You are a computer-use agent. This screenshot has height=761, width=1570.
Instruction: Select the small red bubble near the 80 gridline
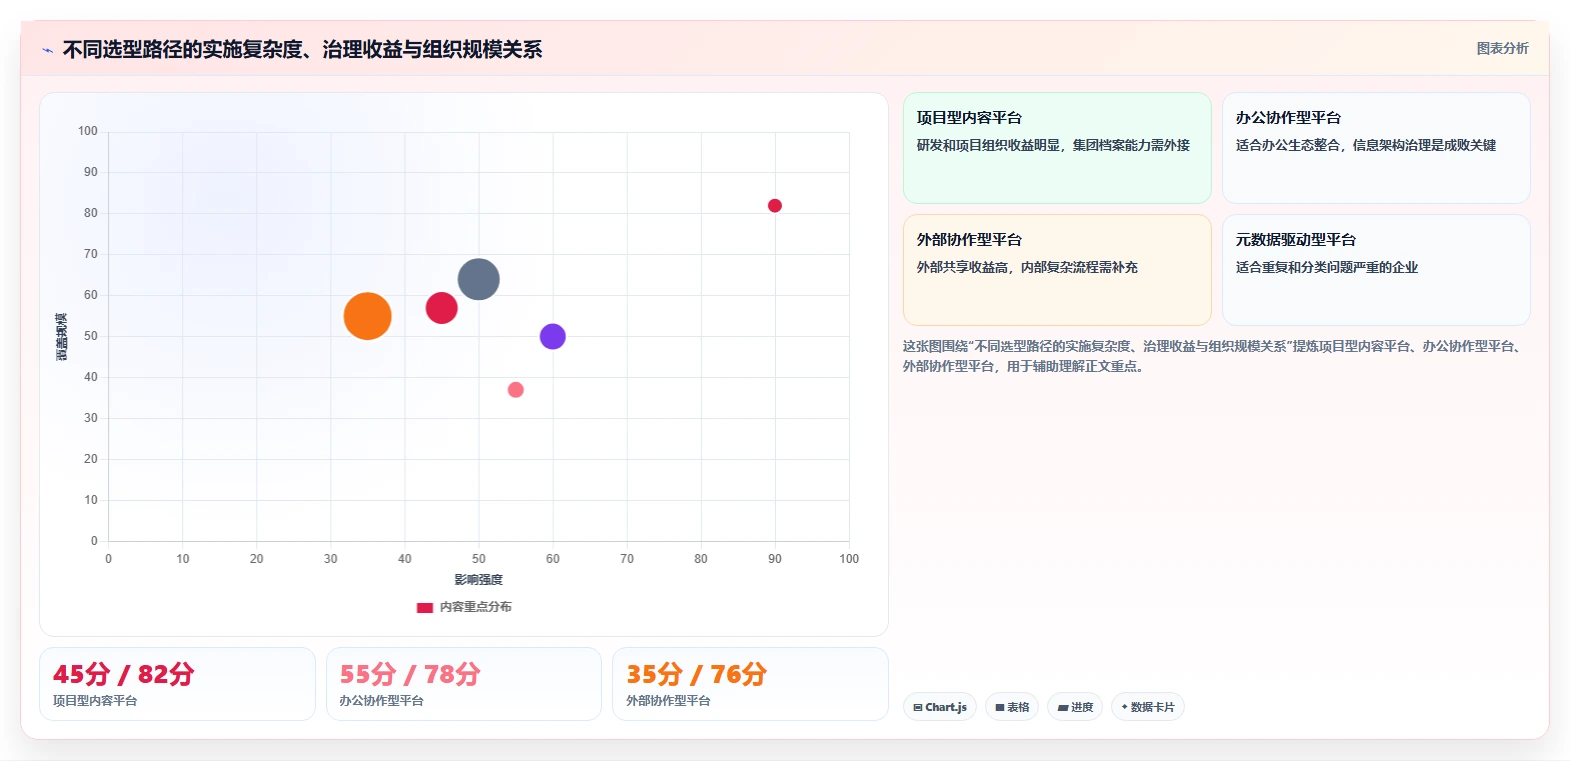(775, 206)
